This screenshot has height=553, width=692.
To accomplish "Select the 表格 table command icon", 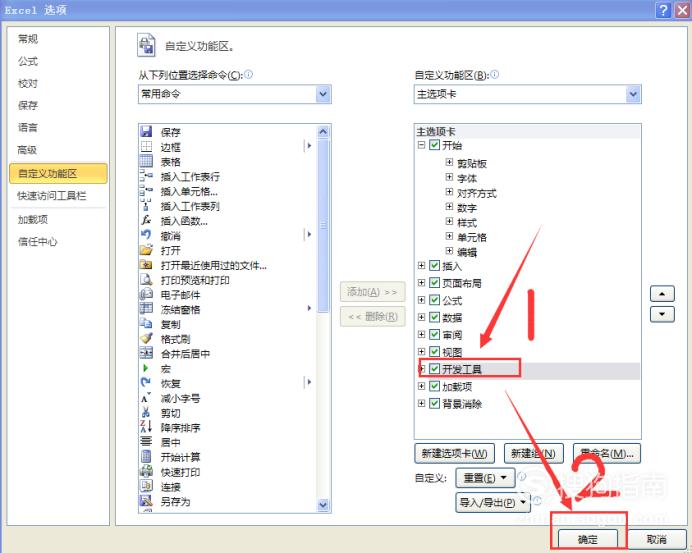I will pos(146,161).
